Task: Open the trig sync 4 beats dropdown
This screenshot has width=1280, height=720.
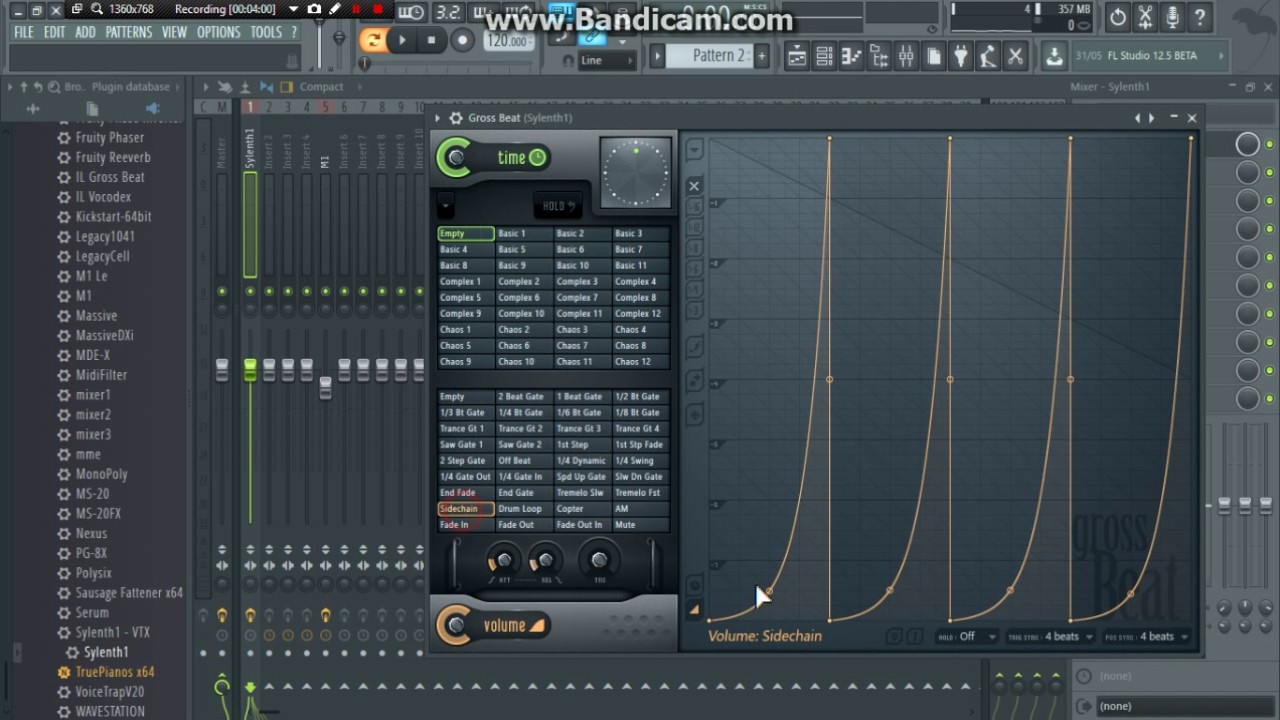Action: [x=1049, y=636]
